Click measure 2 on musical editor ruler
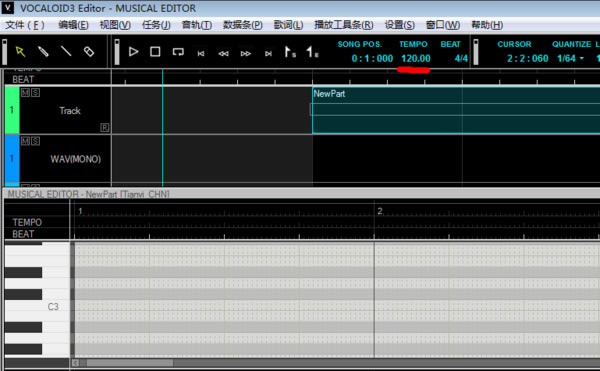600x371 pixels. 380,211
